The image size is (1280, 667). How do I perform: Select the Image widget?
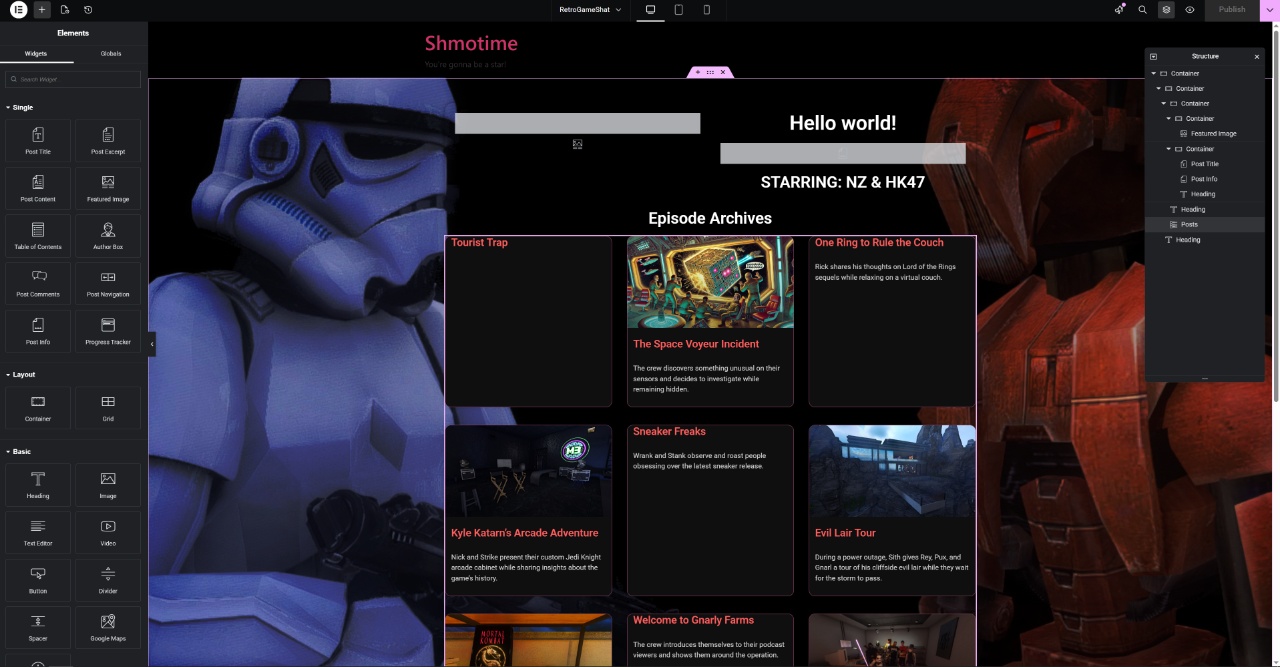pos(108,485)
